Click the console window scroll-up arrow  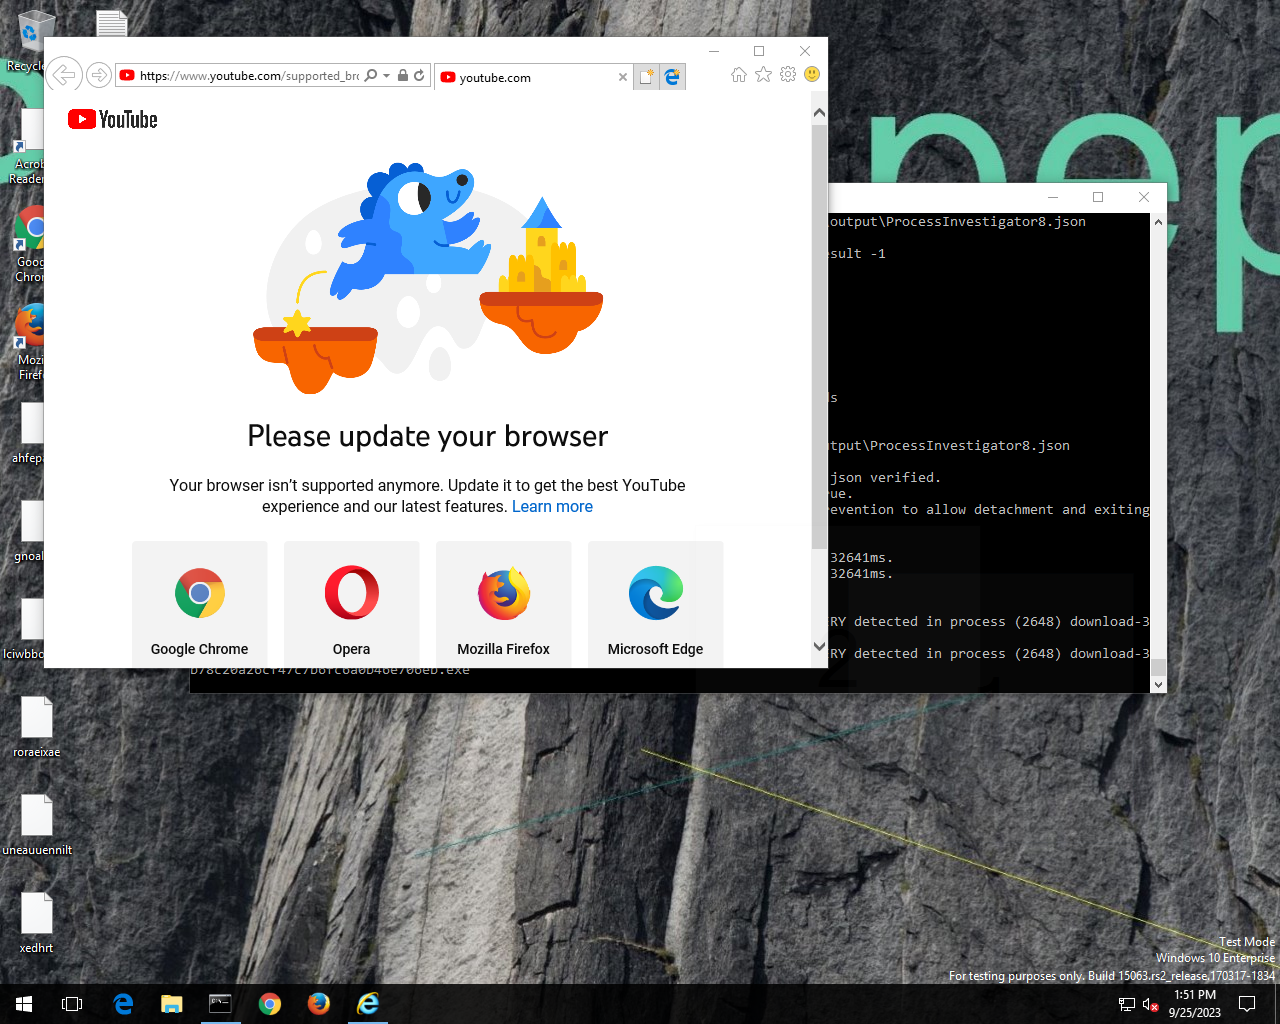(x=1158, y=222)
